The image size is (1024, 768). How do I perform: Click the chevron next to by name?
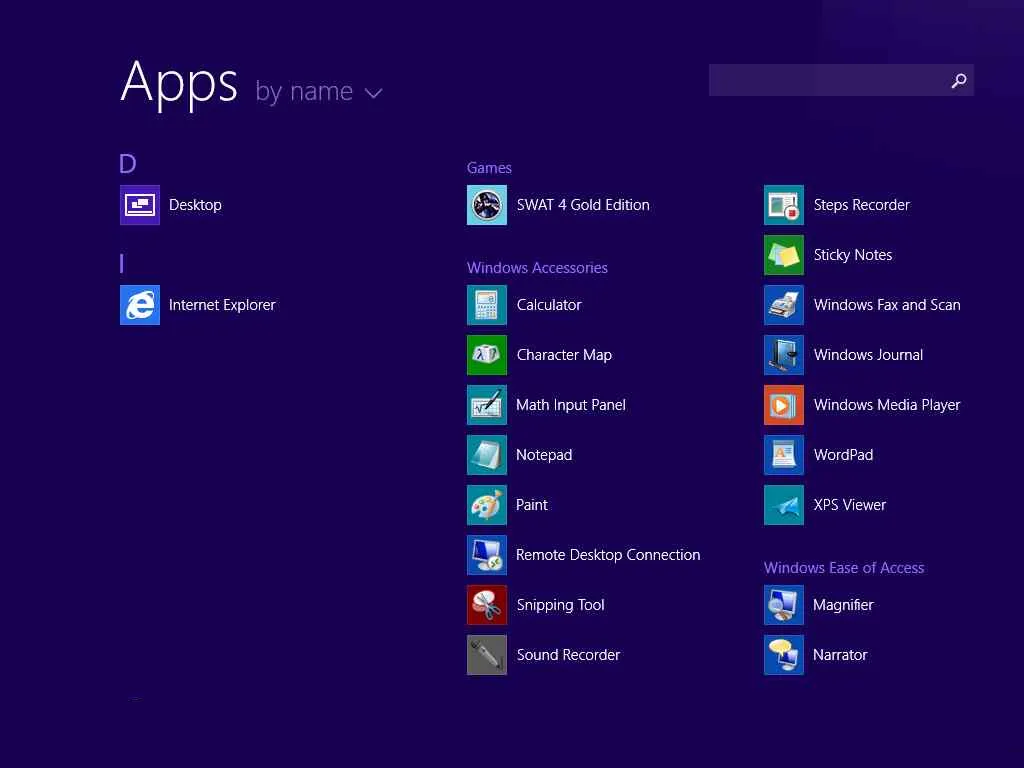pos(374,93)
